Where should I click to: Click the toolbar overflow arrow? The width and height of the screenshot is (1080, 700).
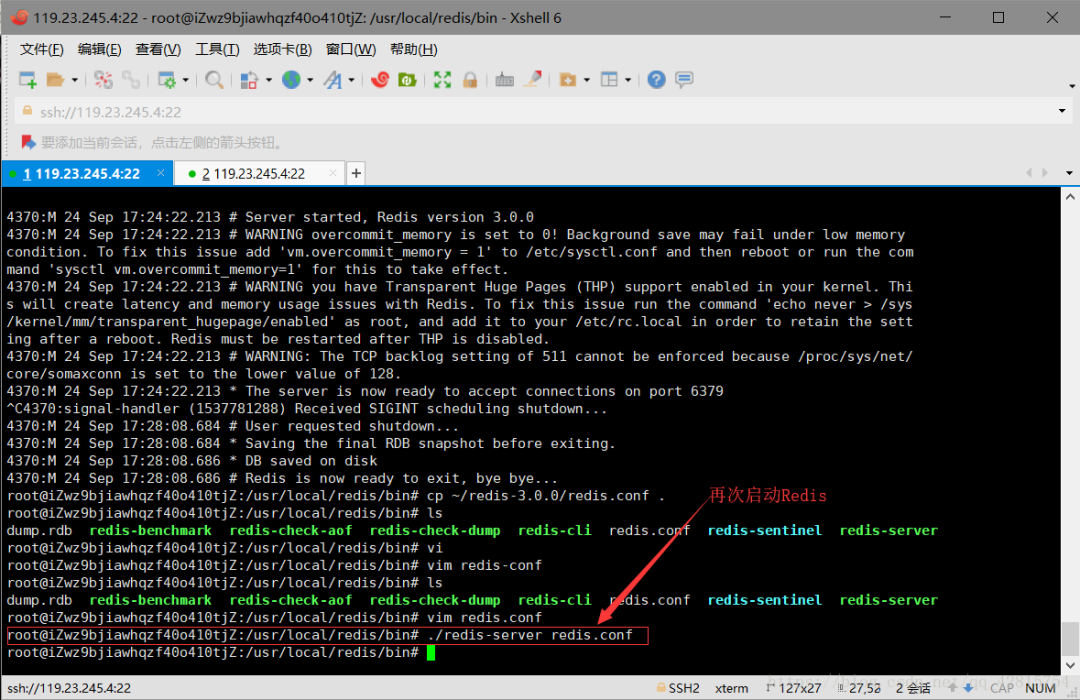click(1072, 86)
